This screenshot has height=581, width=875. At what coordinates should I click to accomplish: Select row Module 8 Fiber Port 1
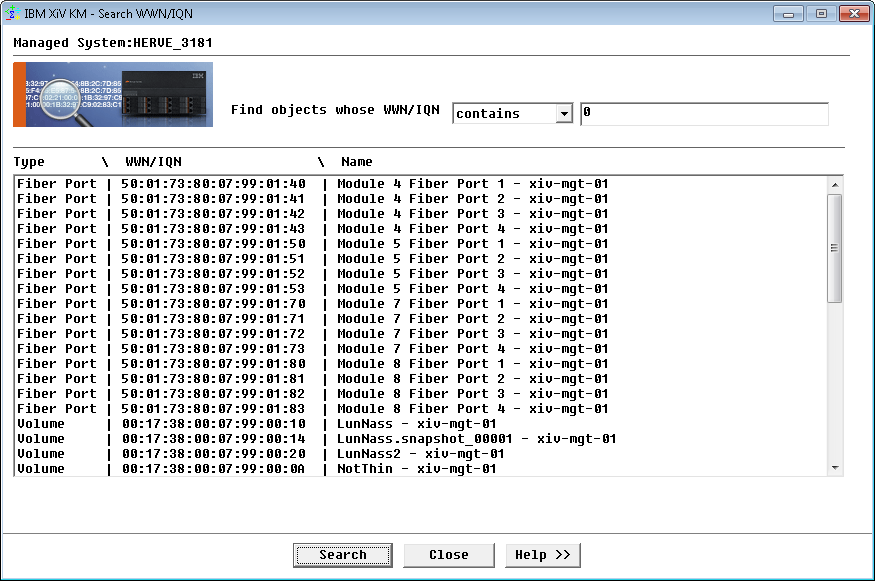point(421,364)
